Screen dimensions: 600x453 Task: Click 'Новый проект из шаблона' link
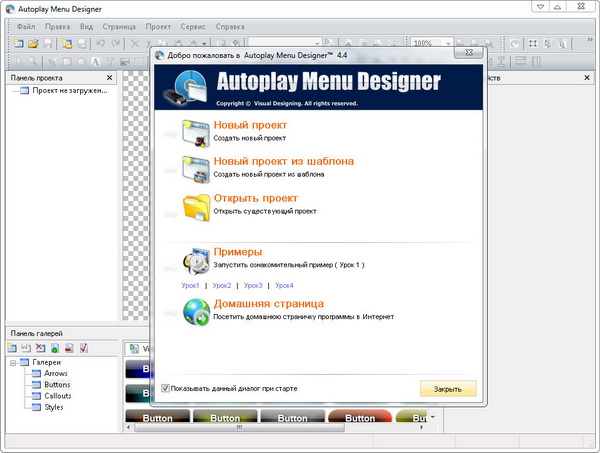[x=284, y=161]
